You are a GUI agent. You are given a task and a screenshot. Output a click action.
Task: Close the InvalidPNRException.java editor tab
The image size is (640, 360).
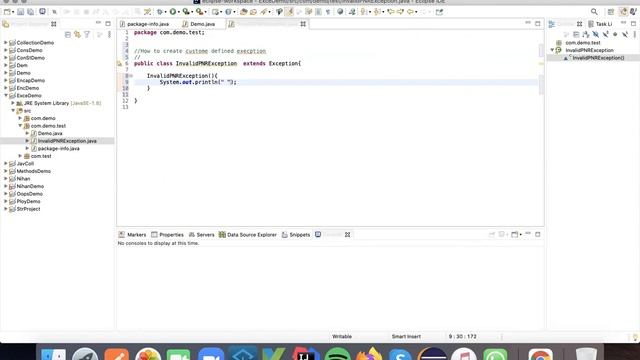tap(303, 24)
